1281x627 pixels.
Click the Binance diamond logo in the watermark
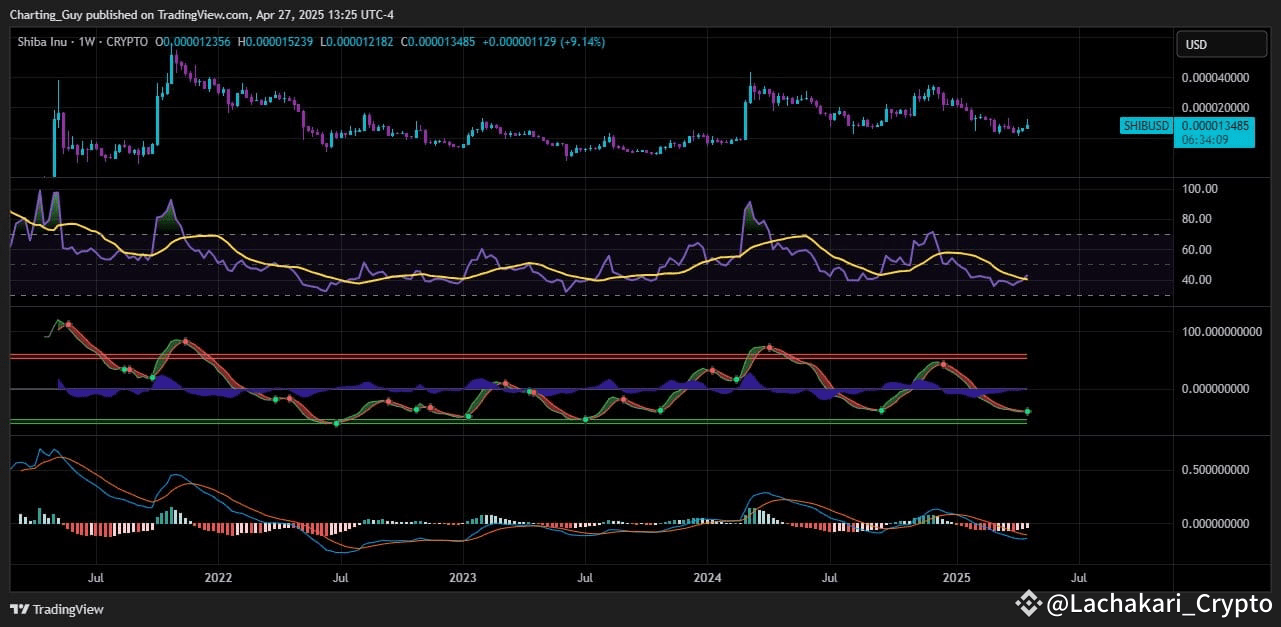(x=1029, y=603)
